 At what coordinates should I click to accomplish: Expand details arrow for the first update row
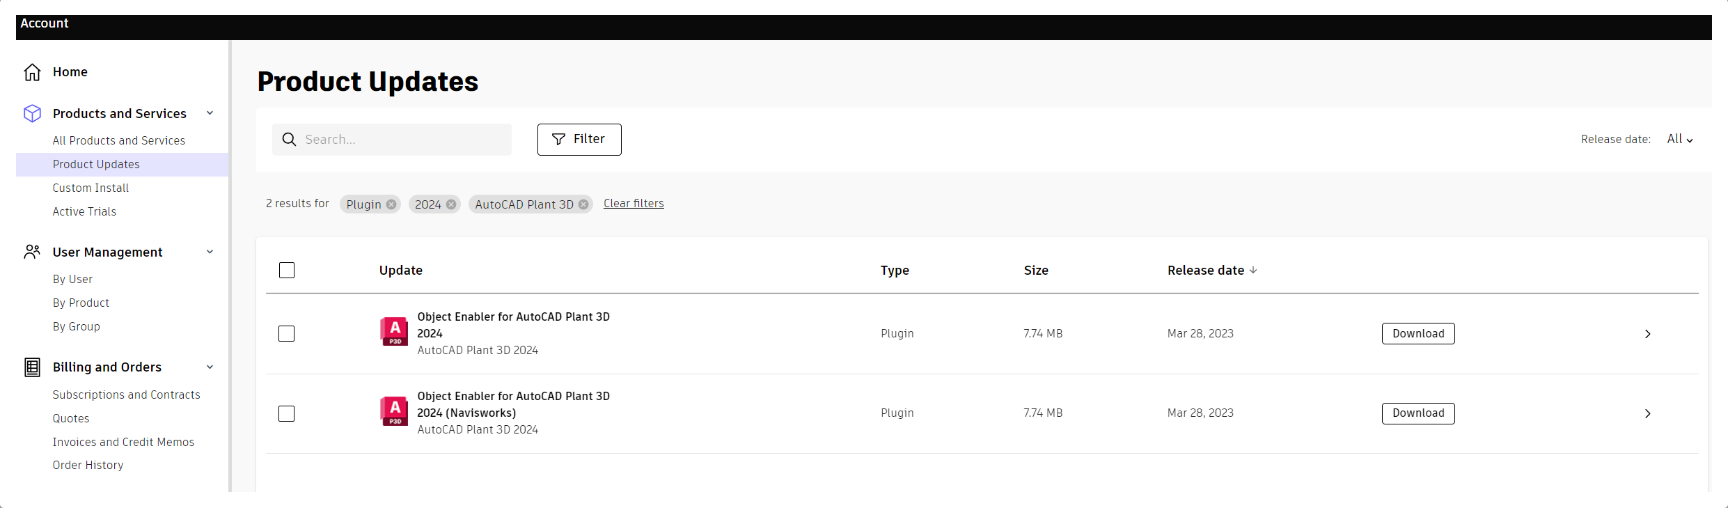click(1648, 334)
